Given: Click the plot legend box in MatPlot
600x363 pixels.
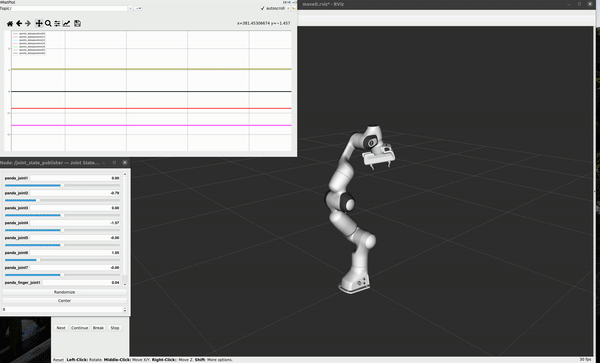Looking at the screenshot, I should click(29, 43).
